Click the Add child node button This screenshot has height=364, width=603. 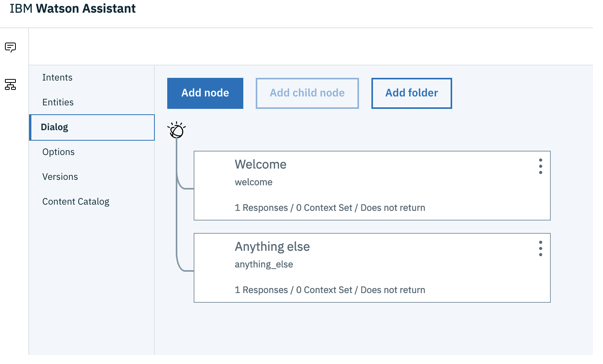point(307,93)
